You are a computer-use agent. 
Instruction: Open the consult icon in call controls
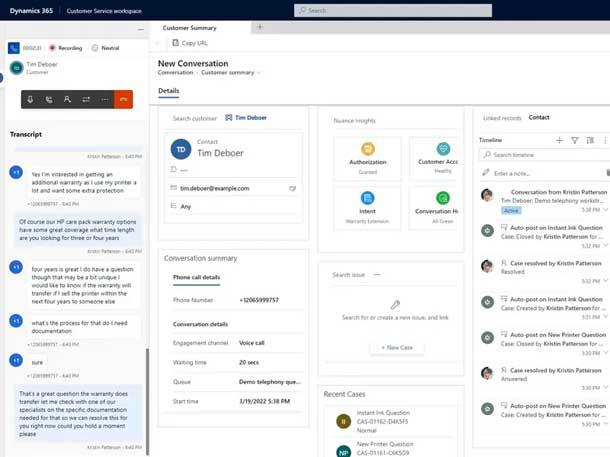click(x=67, y=100)
